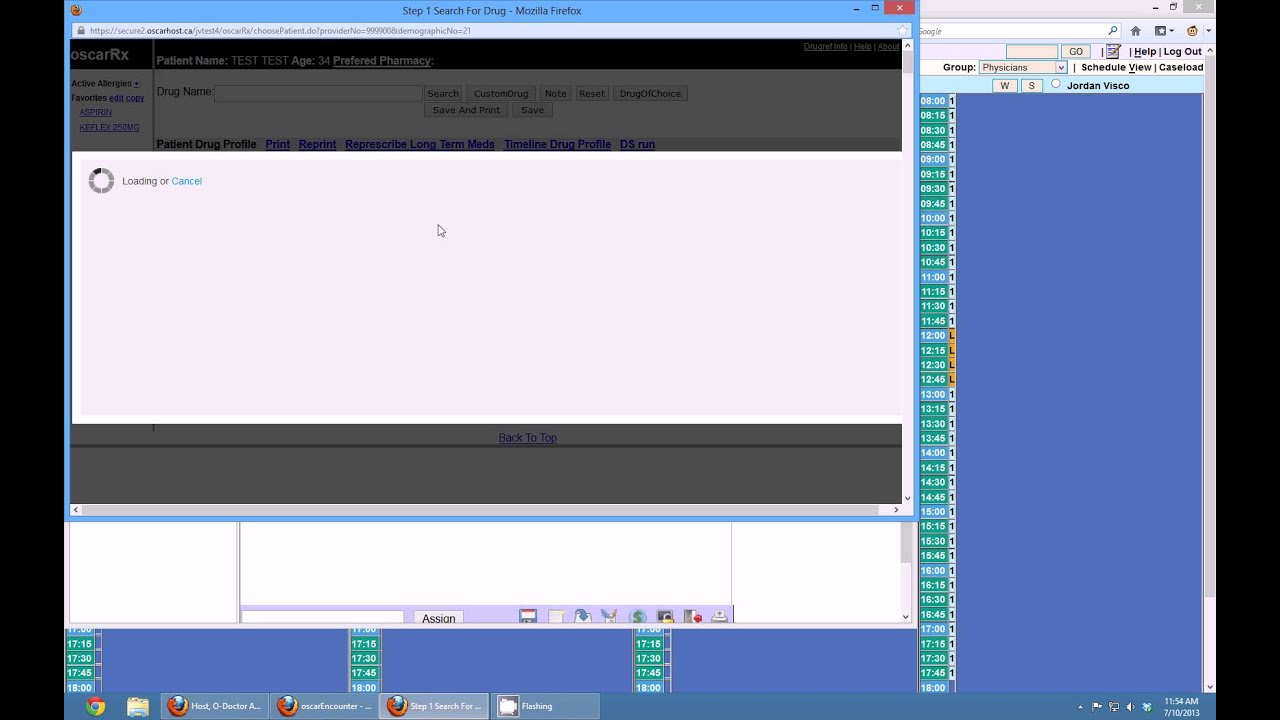The height and width of the screenshot is (720, 1280).
Task: Open File Explorer from the taskbar
Action: pyautogui.click(x=138, y=706)
